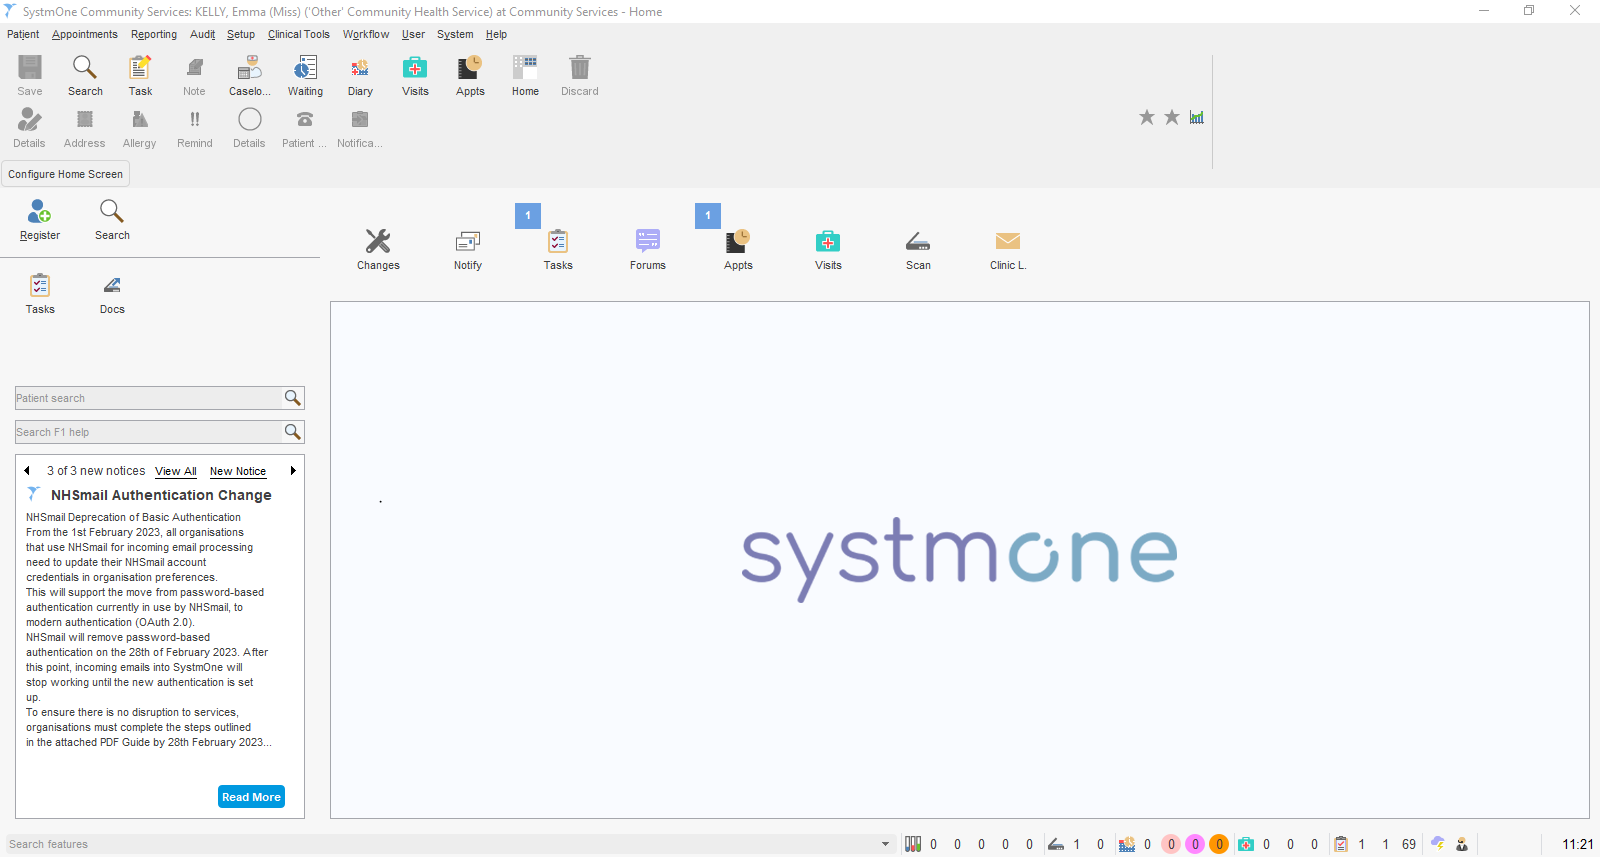The height and width of the screenshot is (857, 1600).
Task: Click the Register patient icon
Action: coord(40,211)
